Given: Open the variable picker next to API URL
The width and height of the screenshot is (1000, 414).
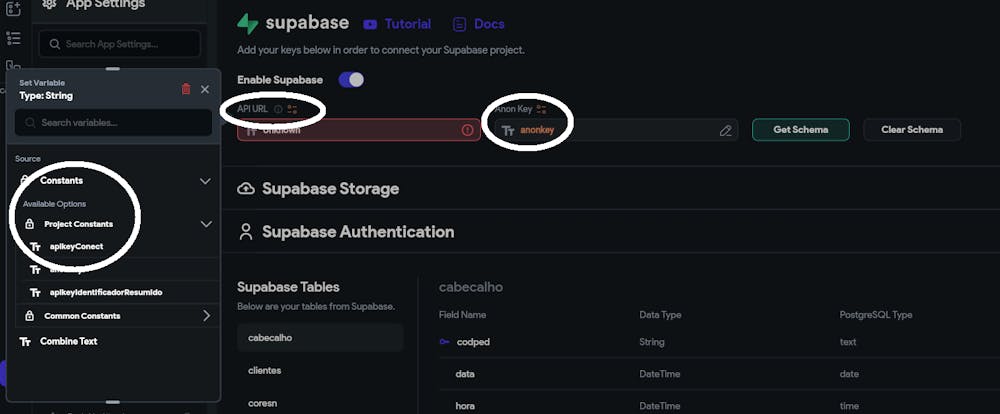Looking at the screenshot, I should (292, 109).
